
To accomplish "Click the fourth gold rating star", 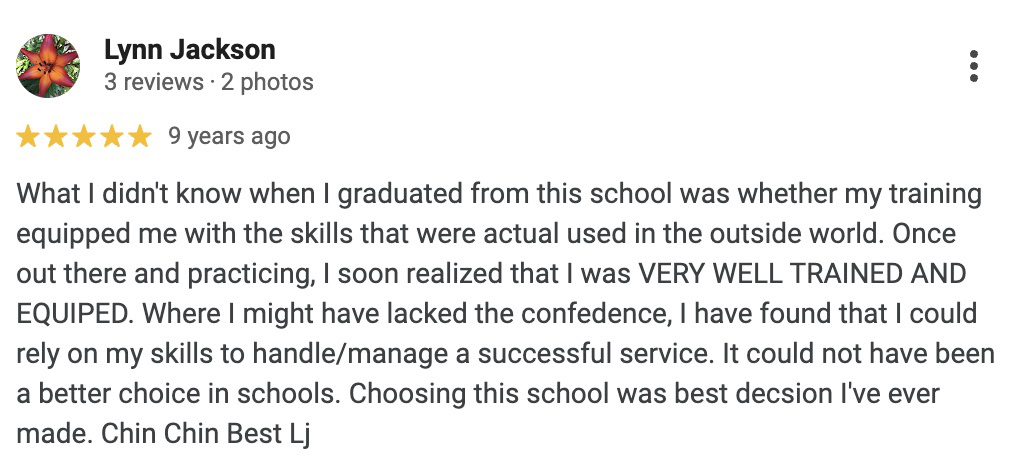I will point(111,137).
